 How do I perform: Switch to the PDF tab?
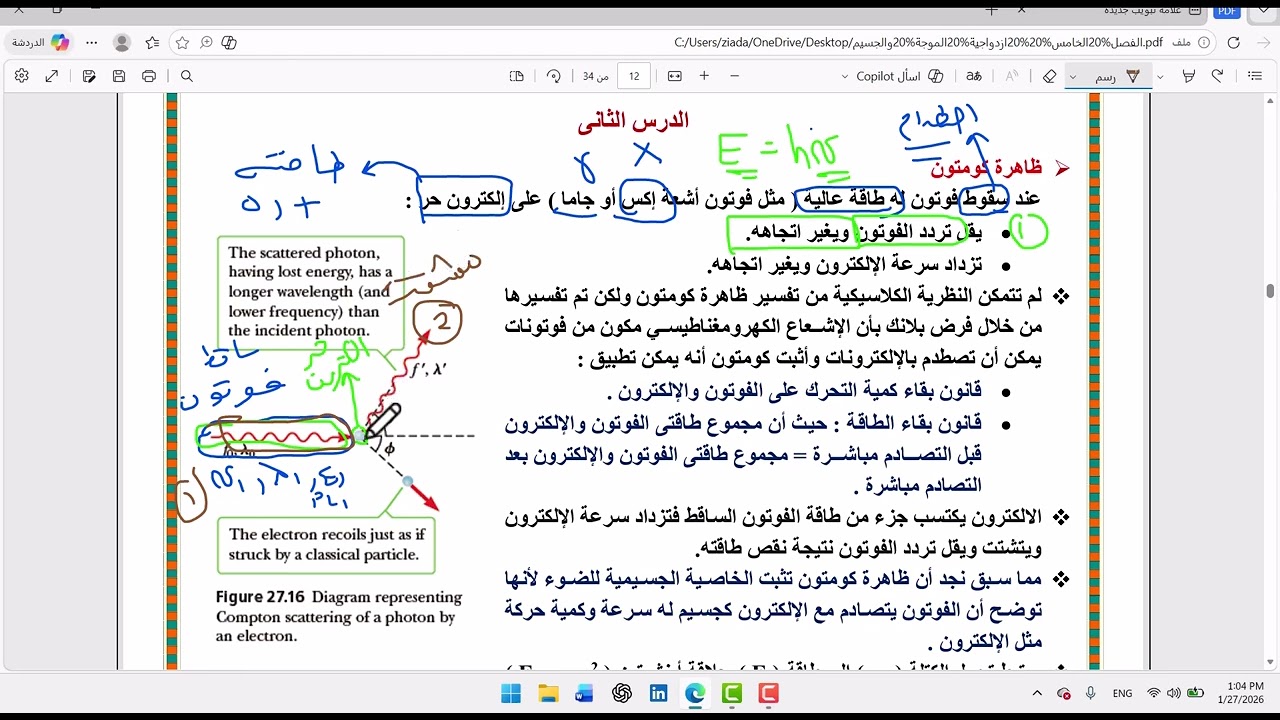(x=1226, y=11)
